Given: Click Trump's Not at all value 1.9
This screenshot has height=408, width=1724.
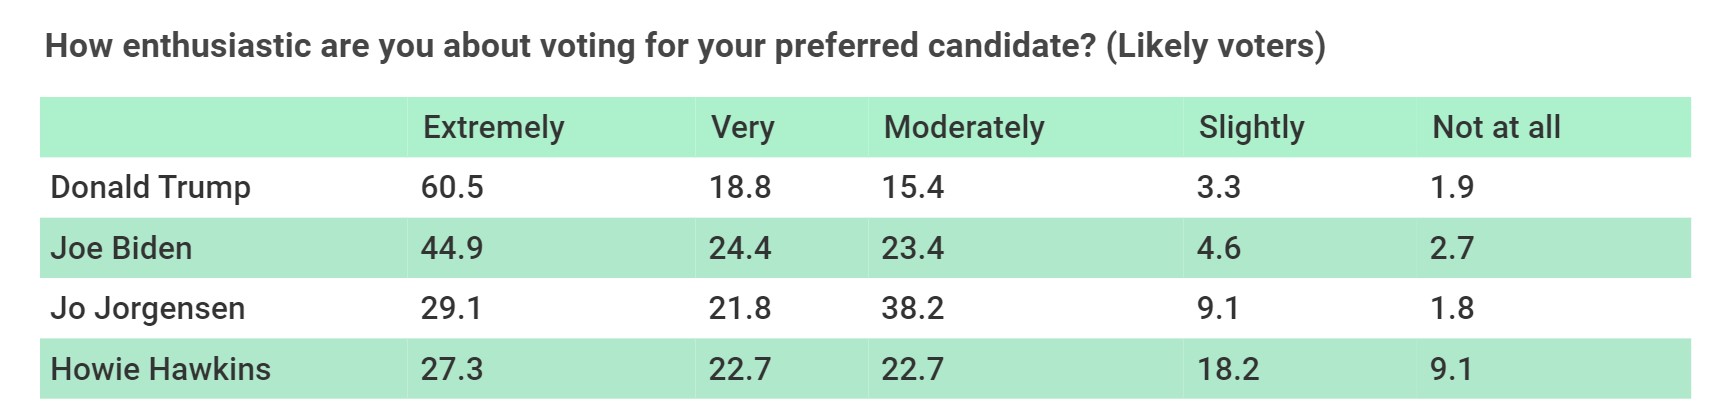Looking at the screenshot, I should (1452, 188).
